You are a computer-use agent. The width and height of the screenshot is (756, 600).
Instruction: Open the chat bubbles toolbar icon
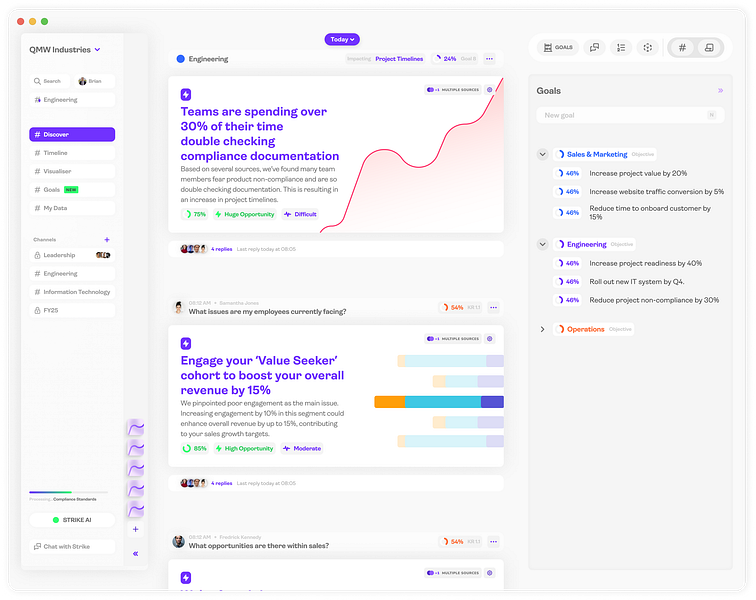point(594,47)
